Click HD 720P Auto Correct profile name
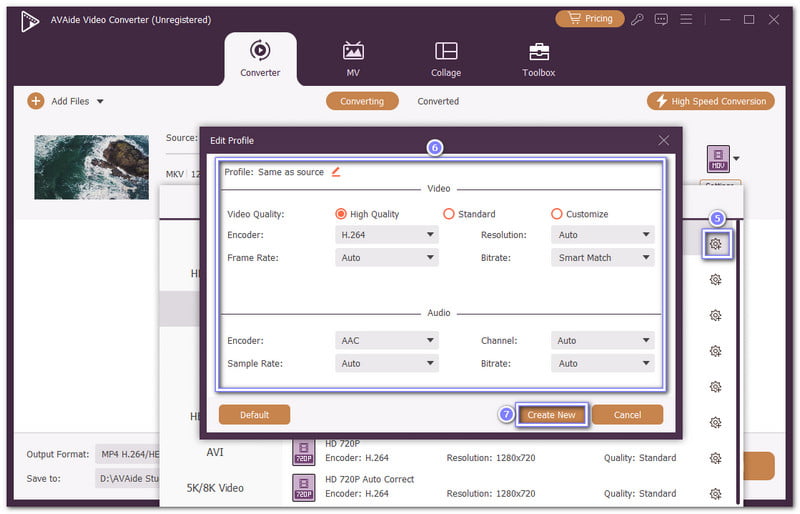 (x=369, y=479)
